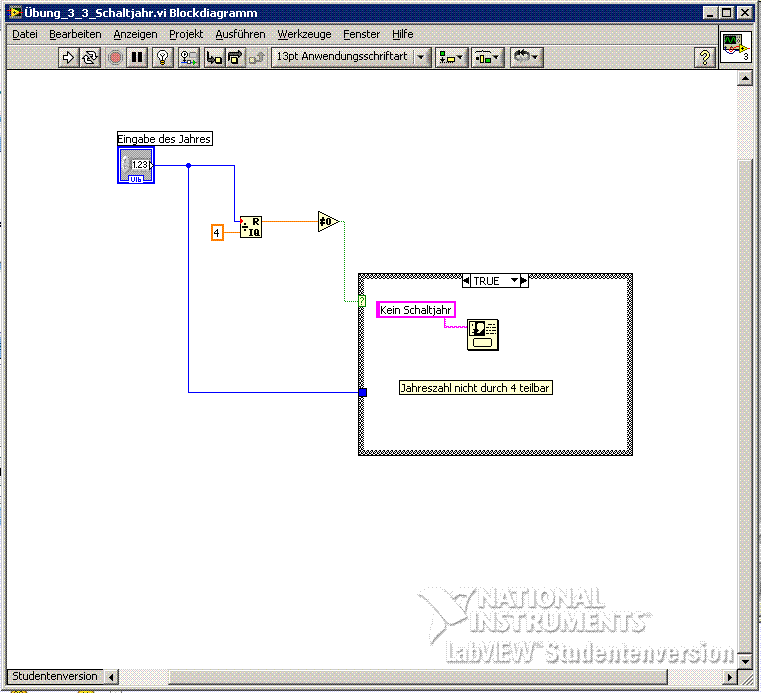The height and width of the screenshot is (693, 761).
Task: Click the Pause button
Action: coord(137,57)
